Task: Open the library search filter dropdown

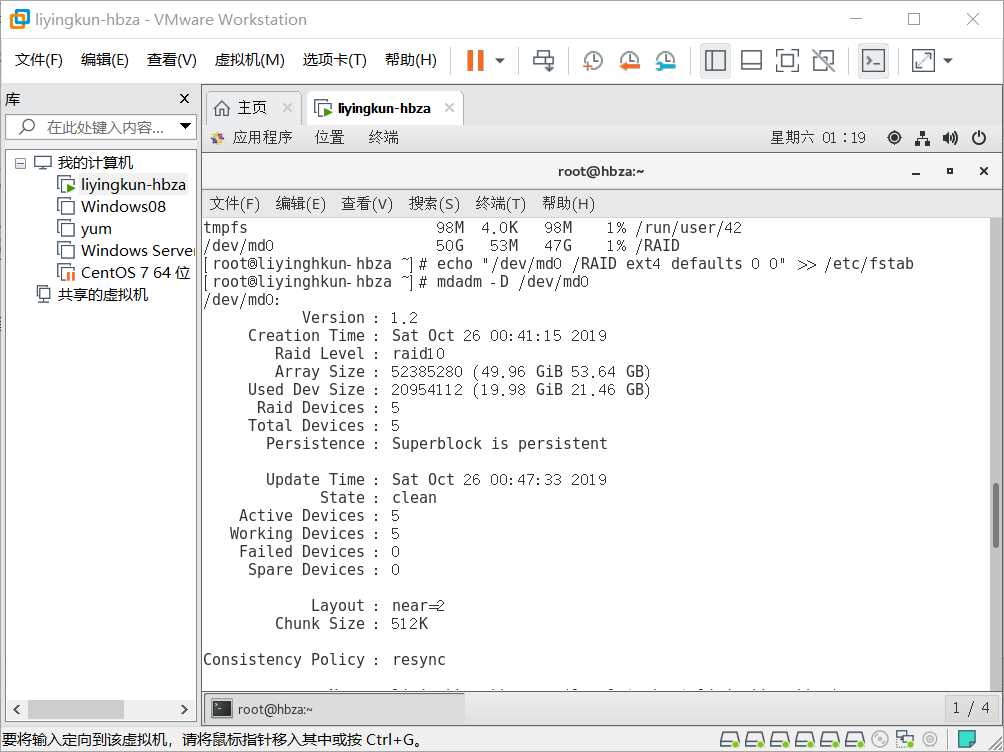Action: 186,126
